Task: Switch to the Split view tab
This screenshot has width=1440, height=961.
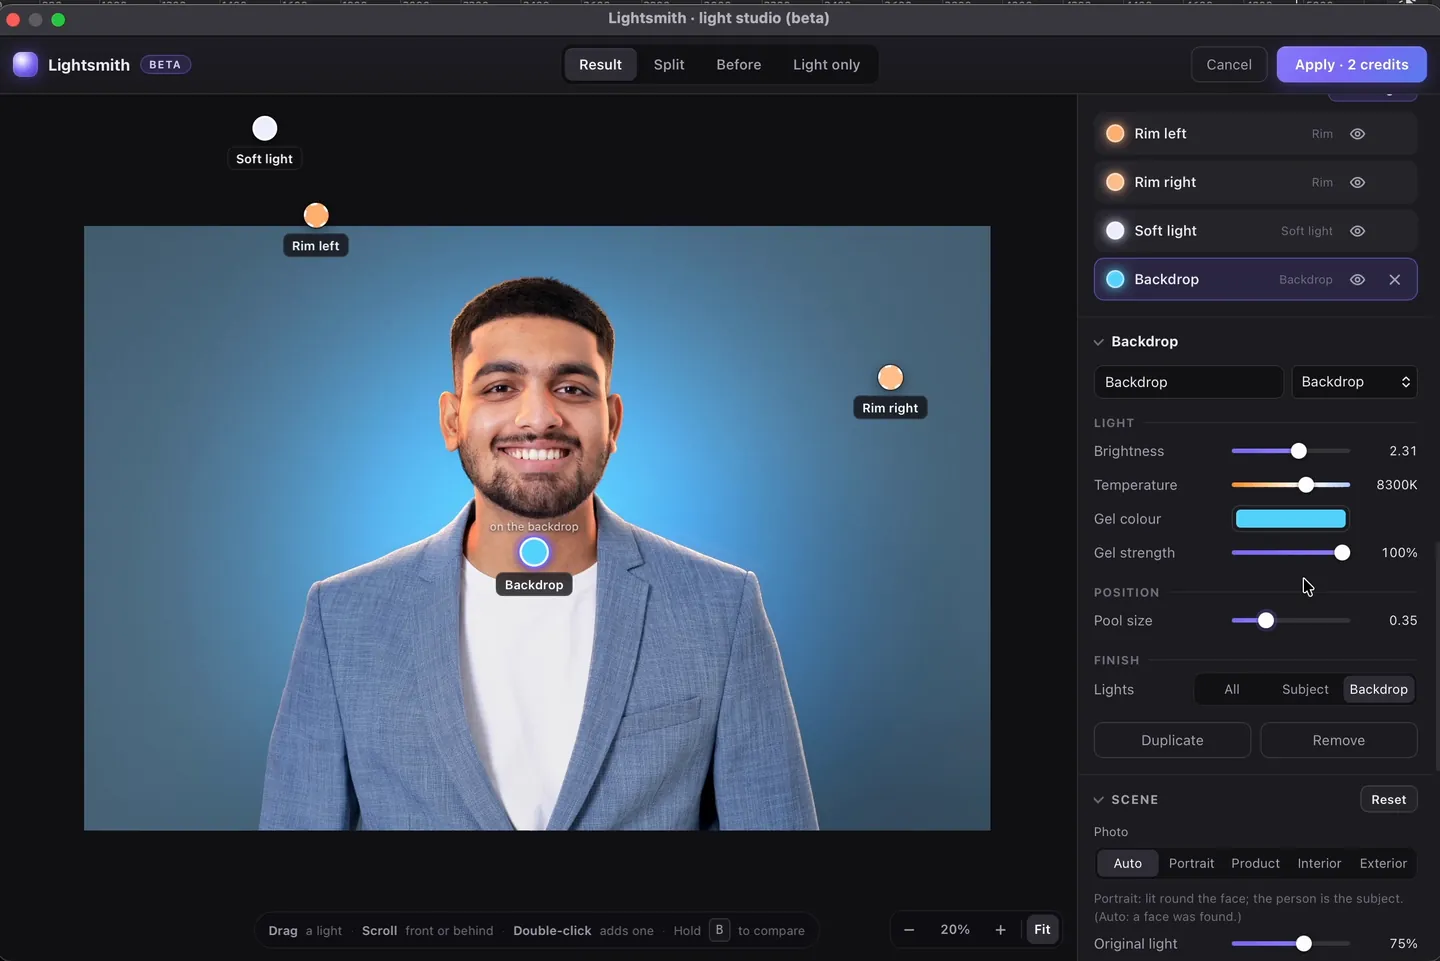Action: pos(669,65)
